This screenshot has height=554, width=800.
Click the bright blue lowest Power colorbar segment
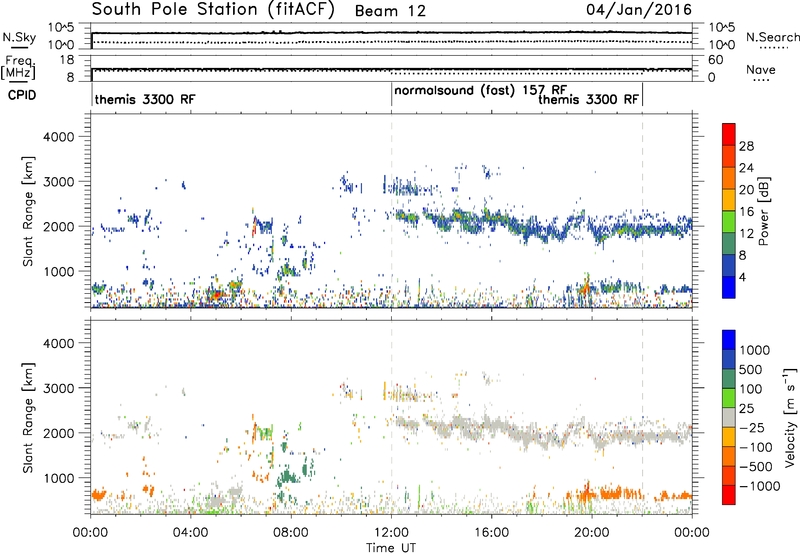tap(729, 287)
